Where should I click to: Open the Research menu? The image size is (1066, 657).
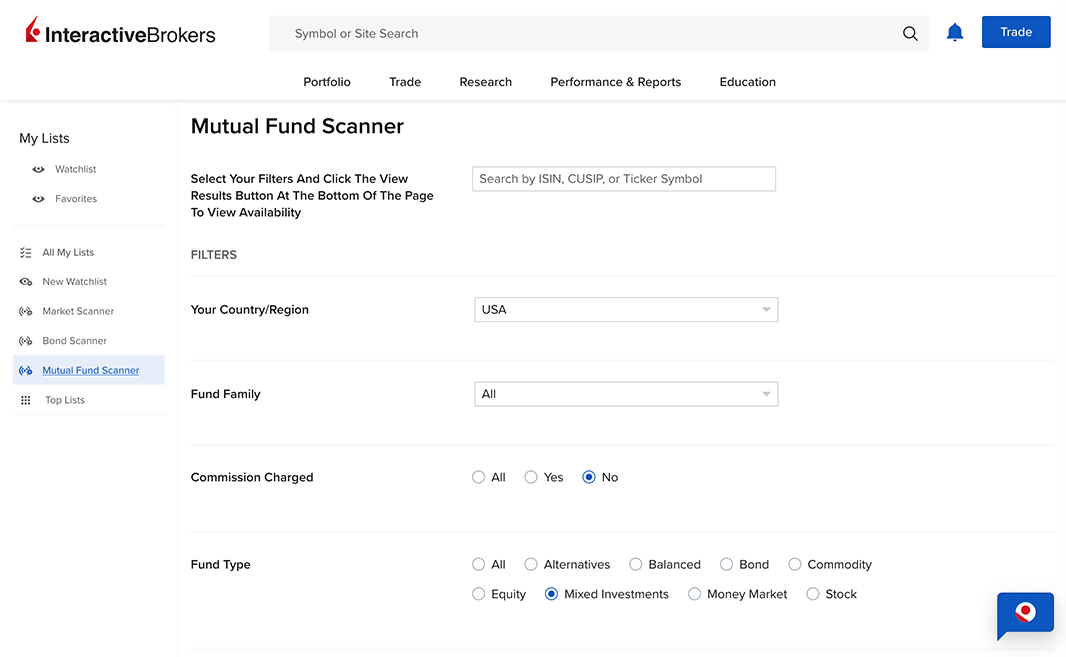point(485,82)
